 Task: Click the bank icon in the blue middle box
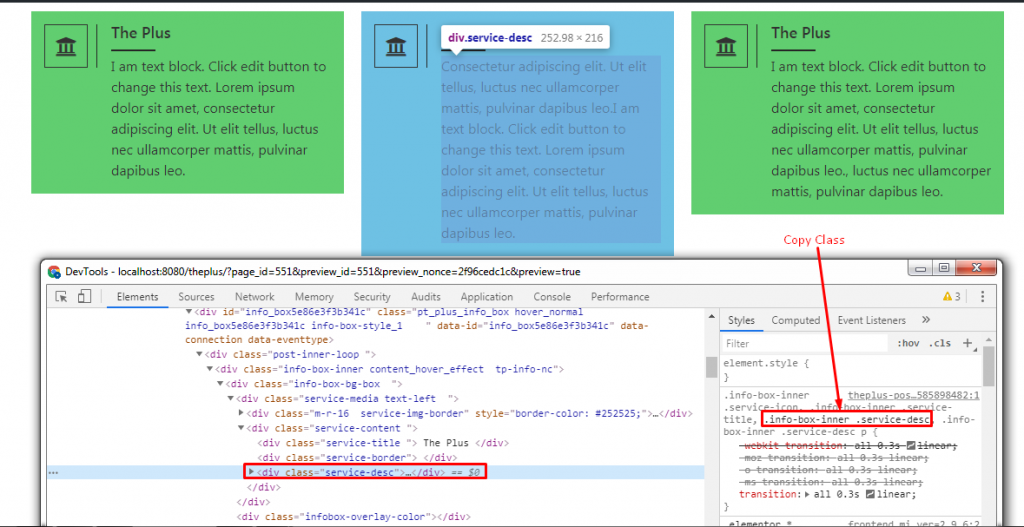coord(395,47)
